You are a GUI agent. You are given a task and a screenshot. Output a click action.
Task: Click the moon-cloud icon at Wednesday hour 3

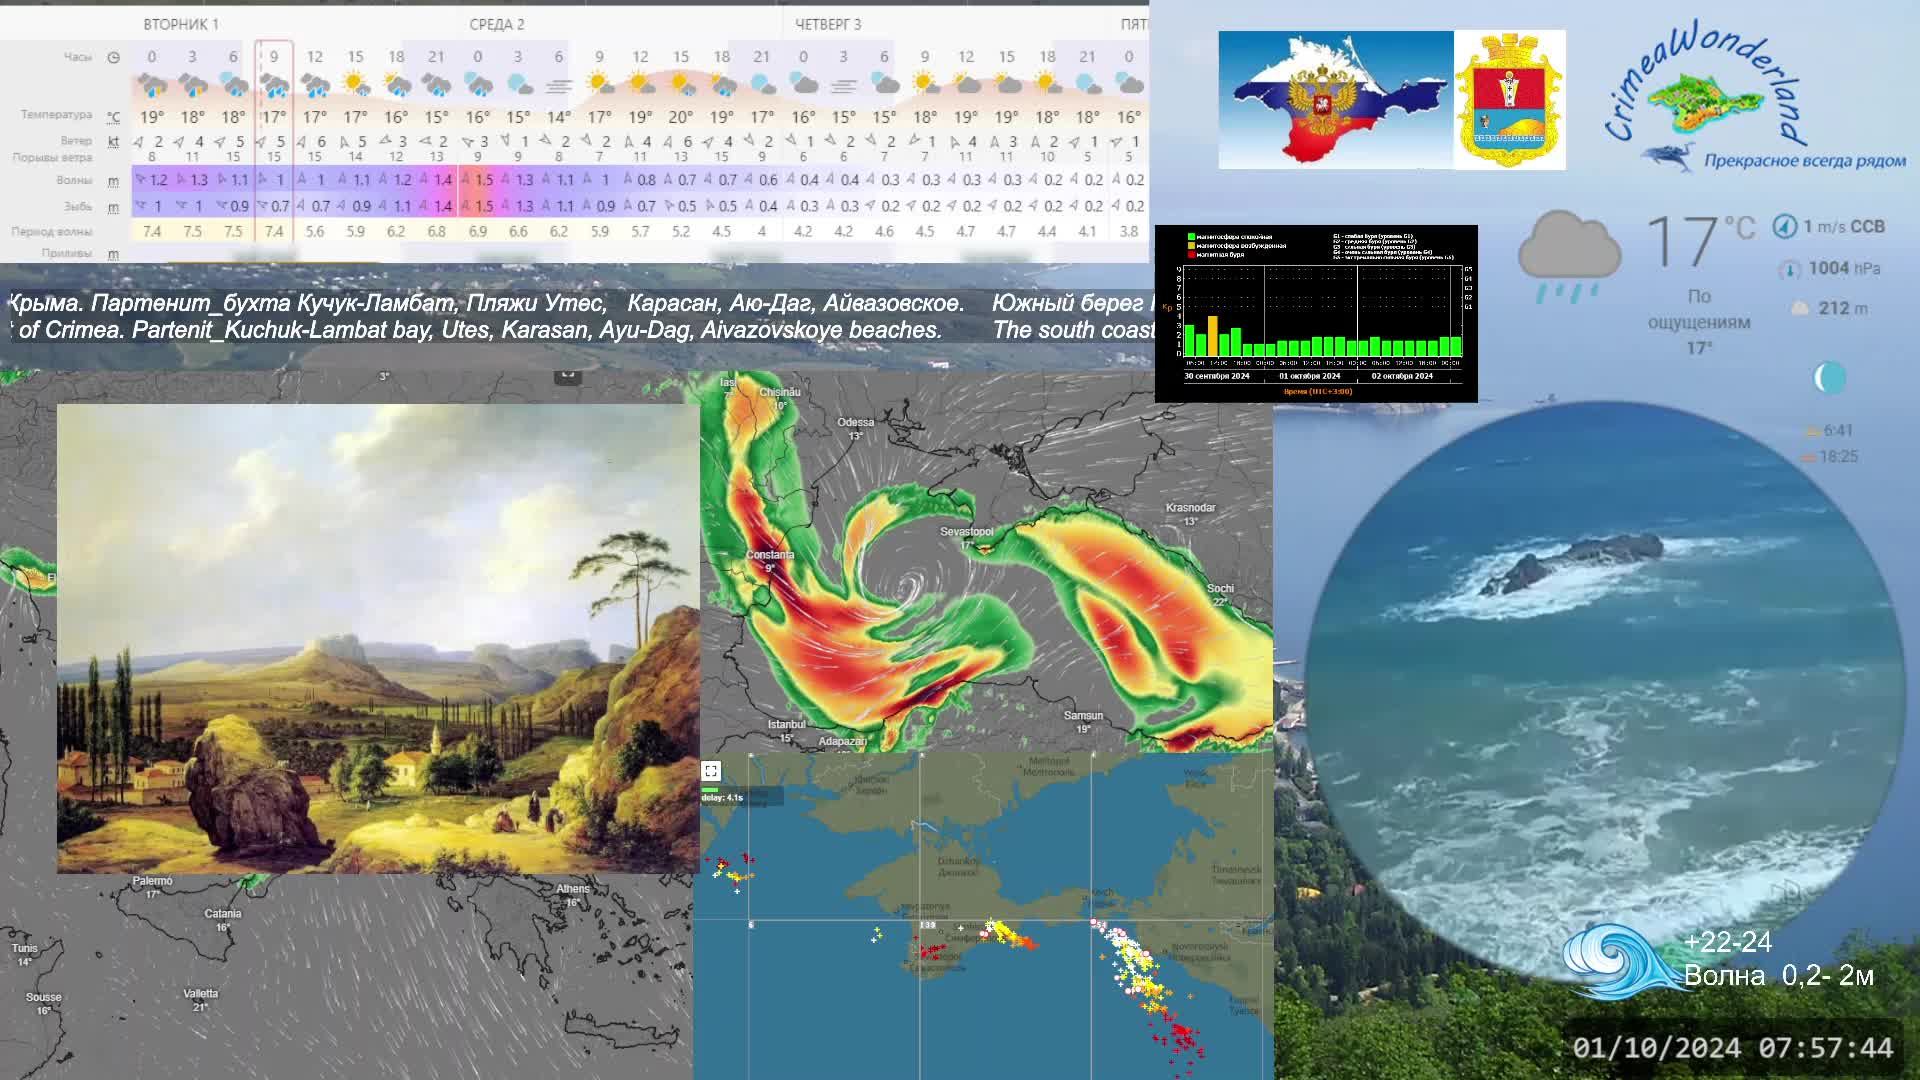(x=518, y=84)
